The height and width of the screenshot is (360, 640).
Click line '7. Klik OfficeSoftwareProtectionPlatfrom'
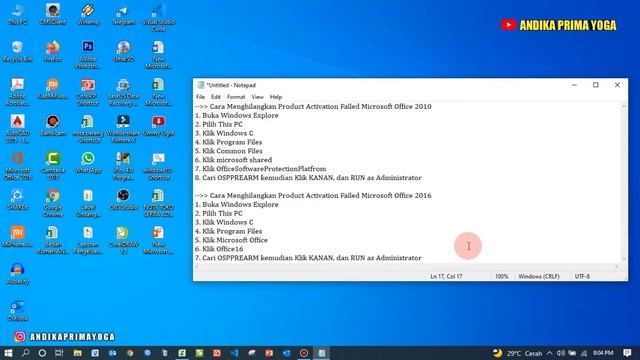pos(260,169)
